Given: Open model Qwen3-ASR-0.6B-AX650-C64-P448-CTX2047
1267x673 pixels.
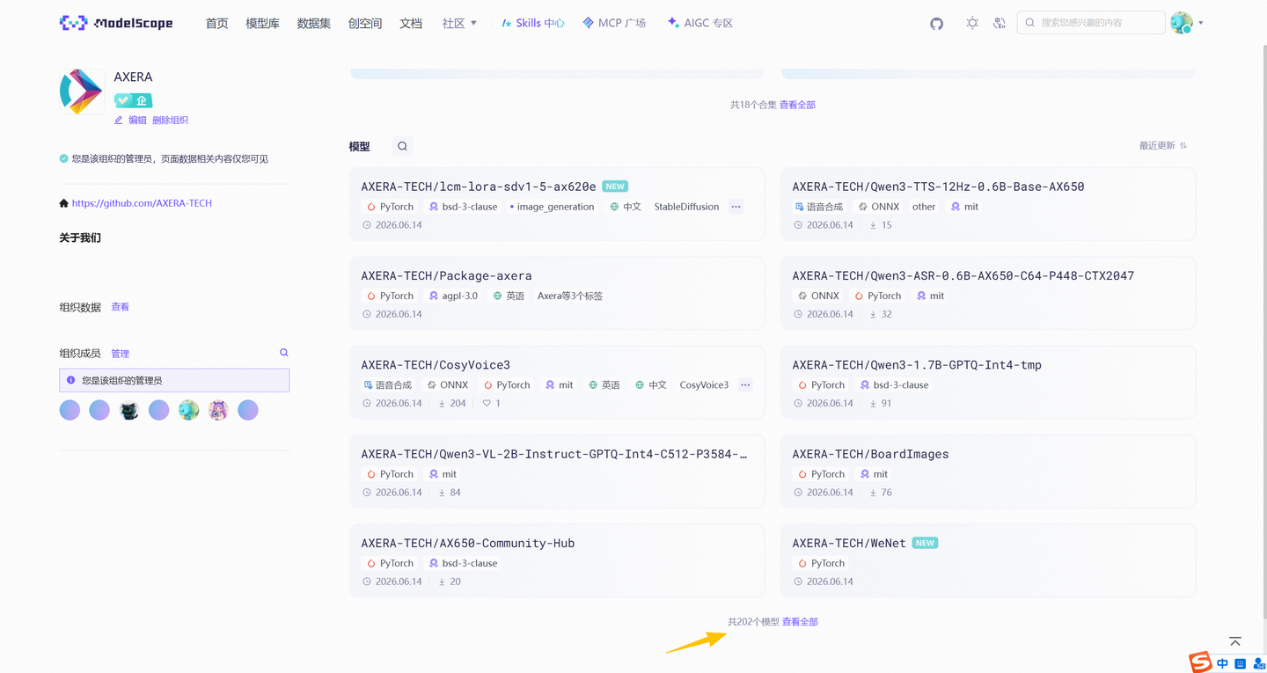Looking at the screenshot, I should (x=963, y=276).
